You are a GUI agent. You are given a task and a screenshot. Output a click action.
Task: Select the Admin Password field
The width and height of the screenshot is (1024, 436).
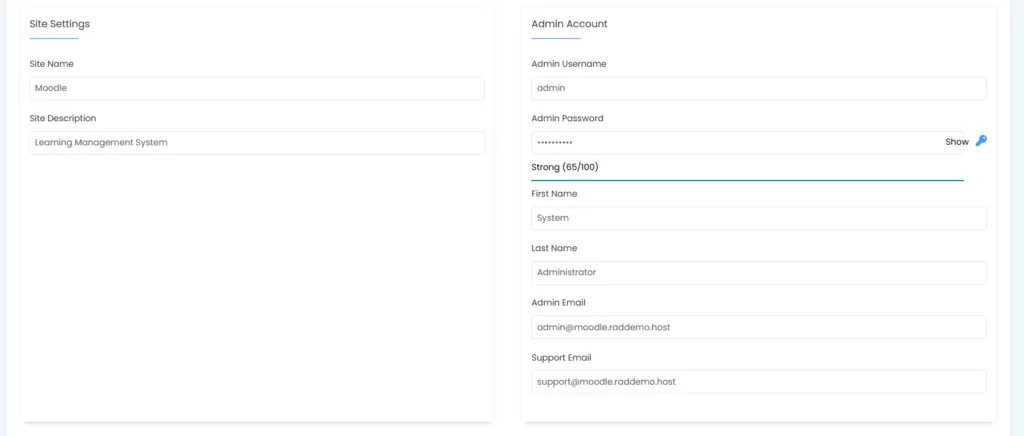coord(735,142)
